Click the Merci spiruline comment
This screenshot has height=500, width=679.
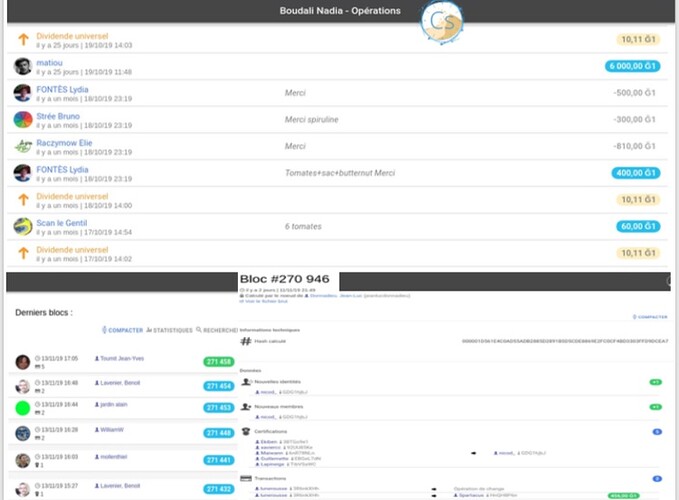[311, 120]
